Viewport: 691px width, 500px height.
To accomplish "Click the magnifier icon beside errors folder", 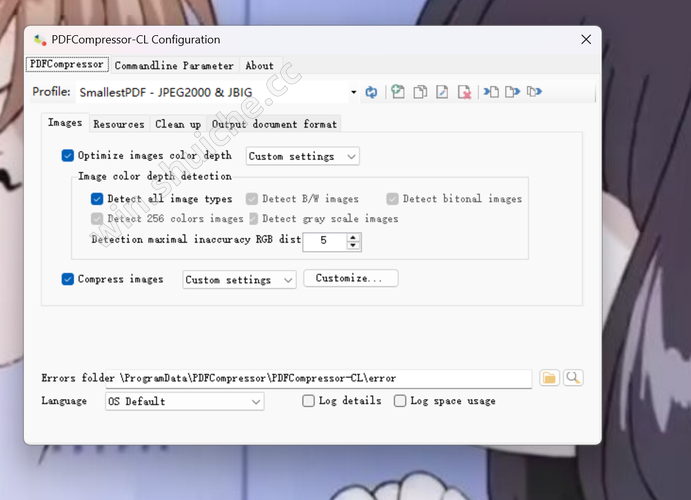I will click(573, 378).
